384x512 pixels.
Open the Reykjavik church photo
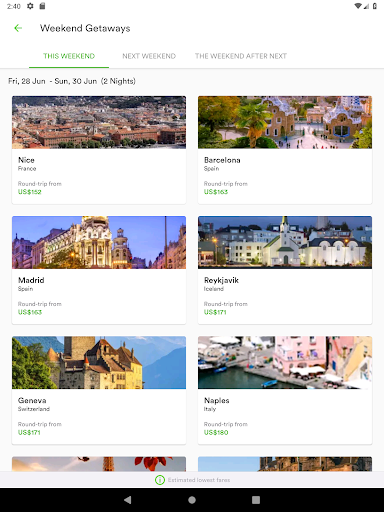coord(285,242)
